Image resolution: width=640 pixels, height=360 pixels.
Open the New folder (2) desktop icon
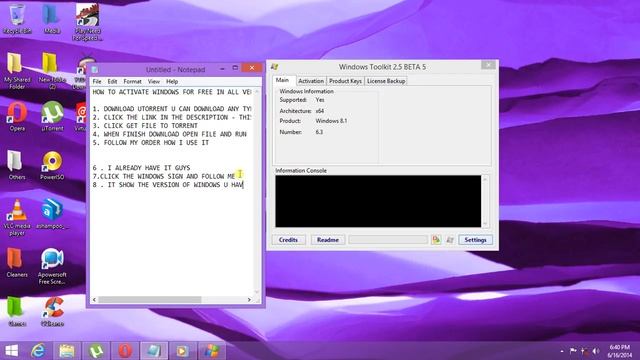click(52, 71)
